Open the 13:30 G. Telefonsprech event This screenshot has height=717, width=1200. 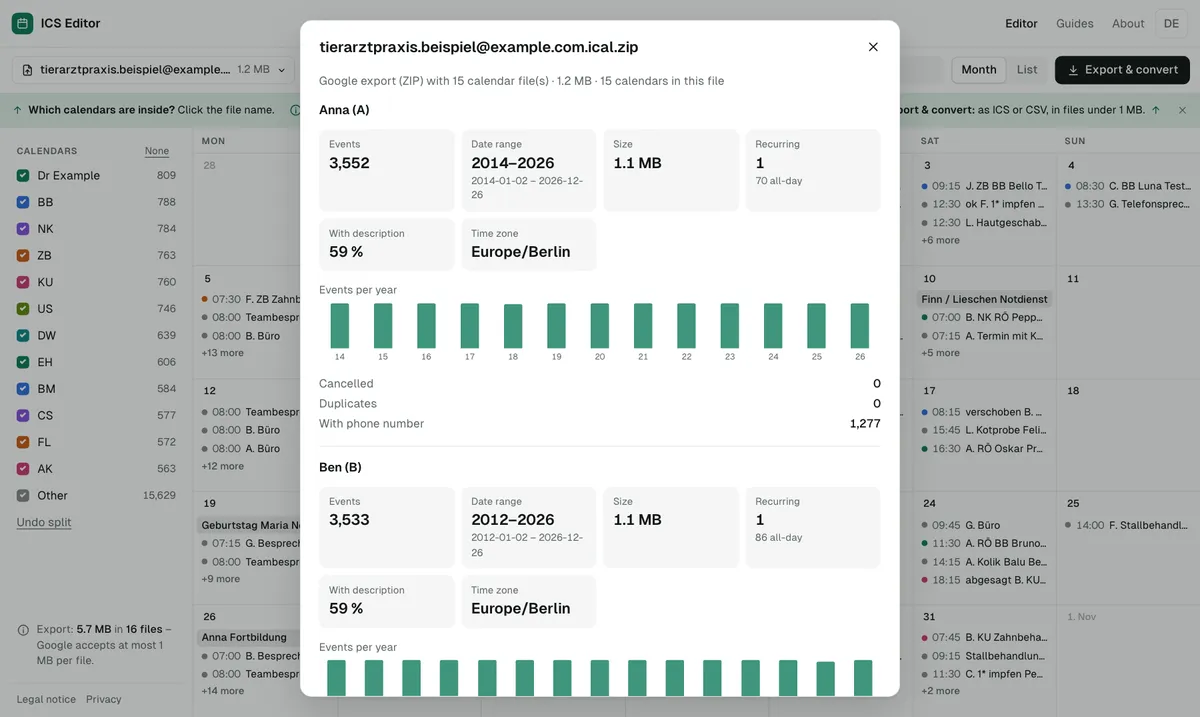point(1128,204)
